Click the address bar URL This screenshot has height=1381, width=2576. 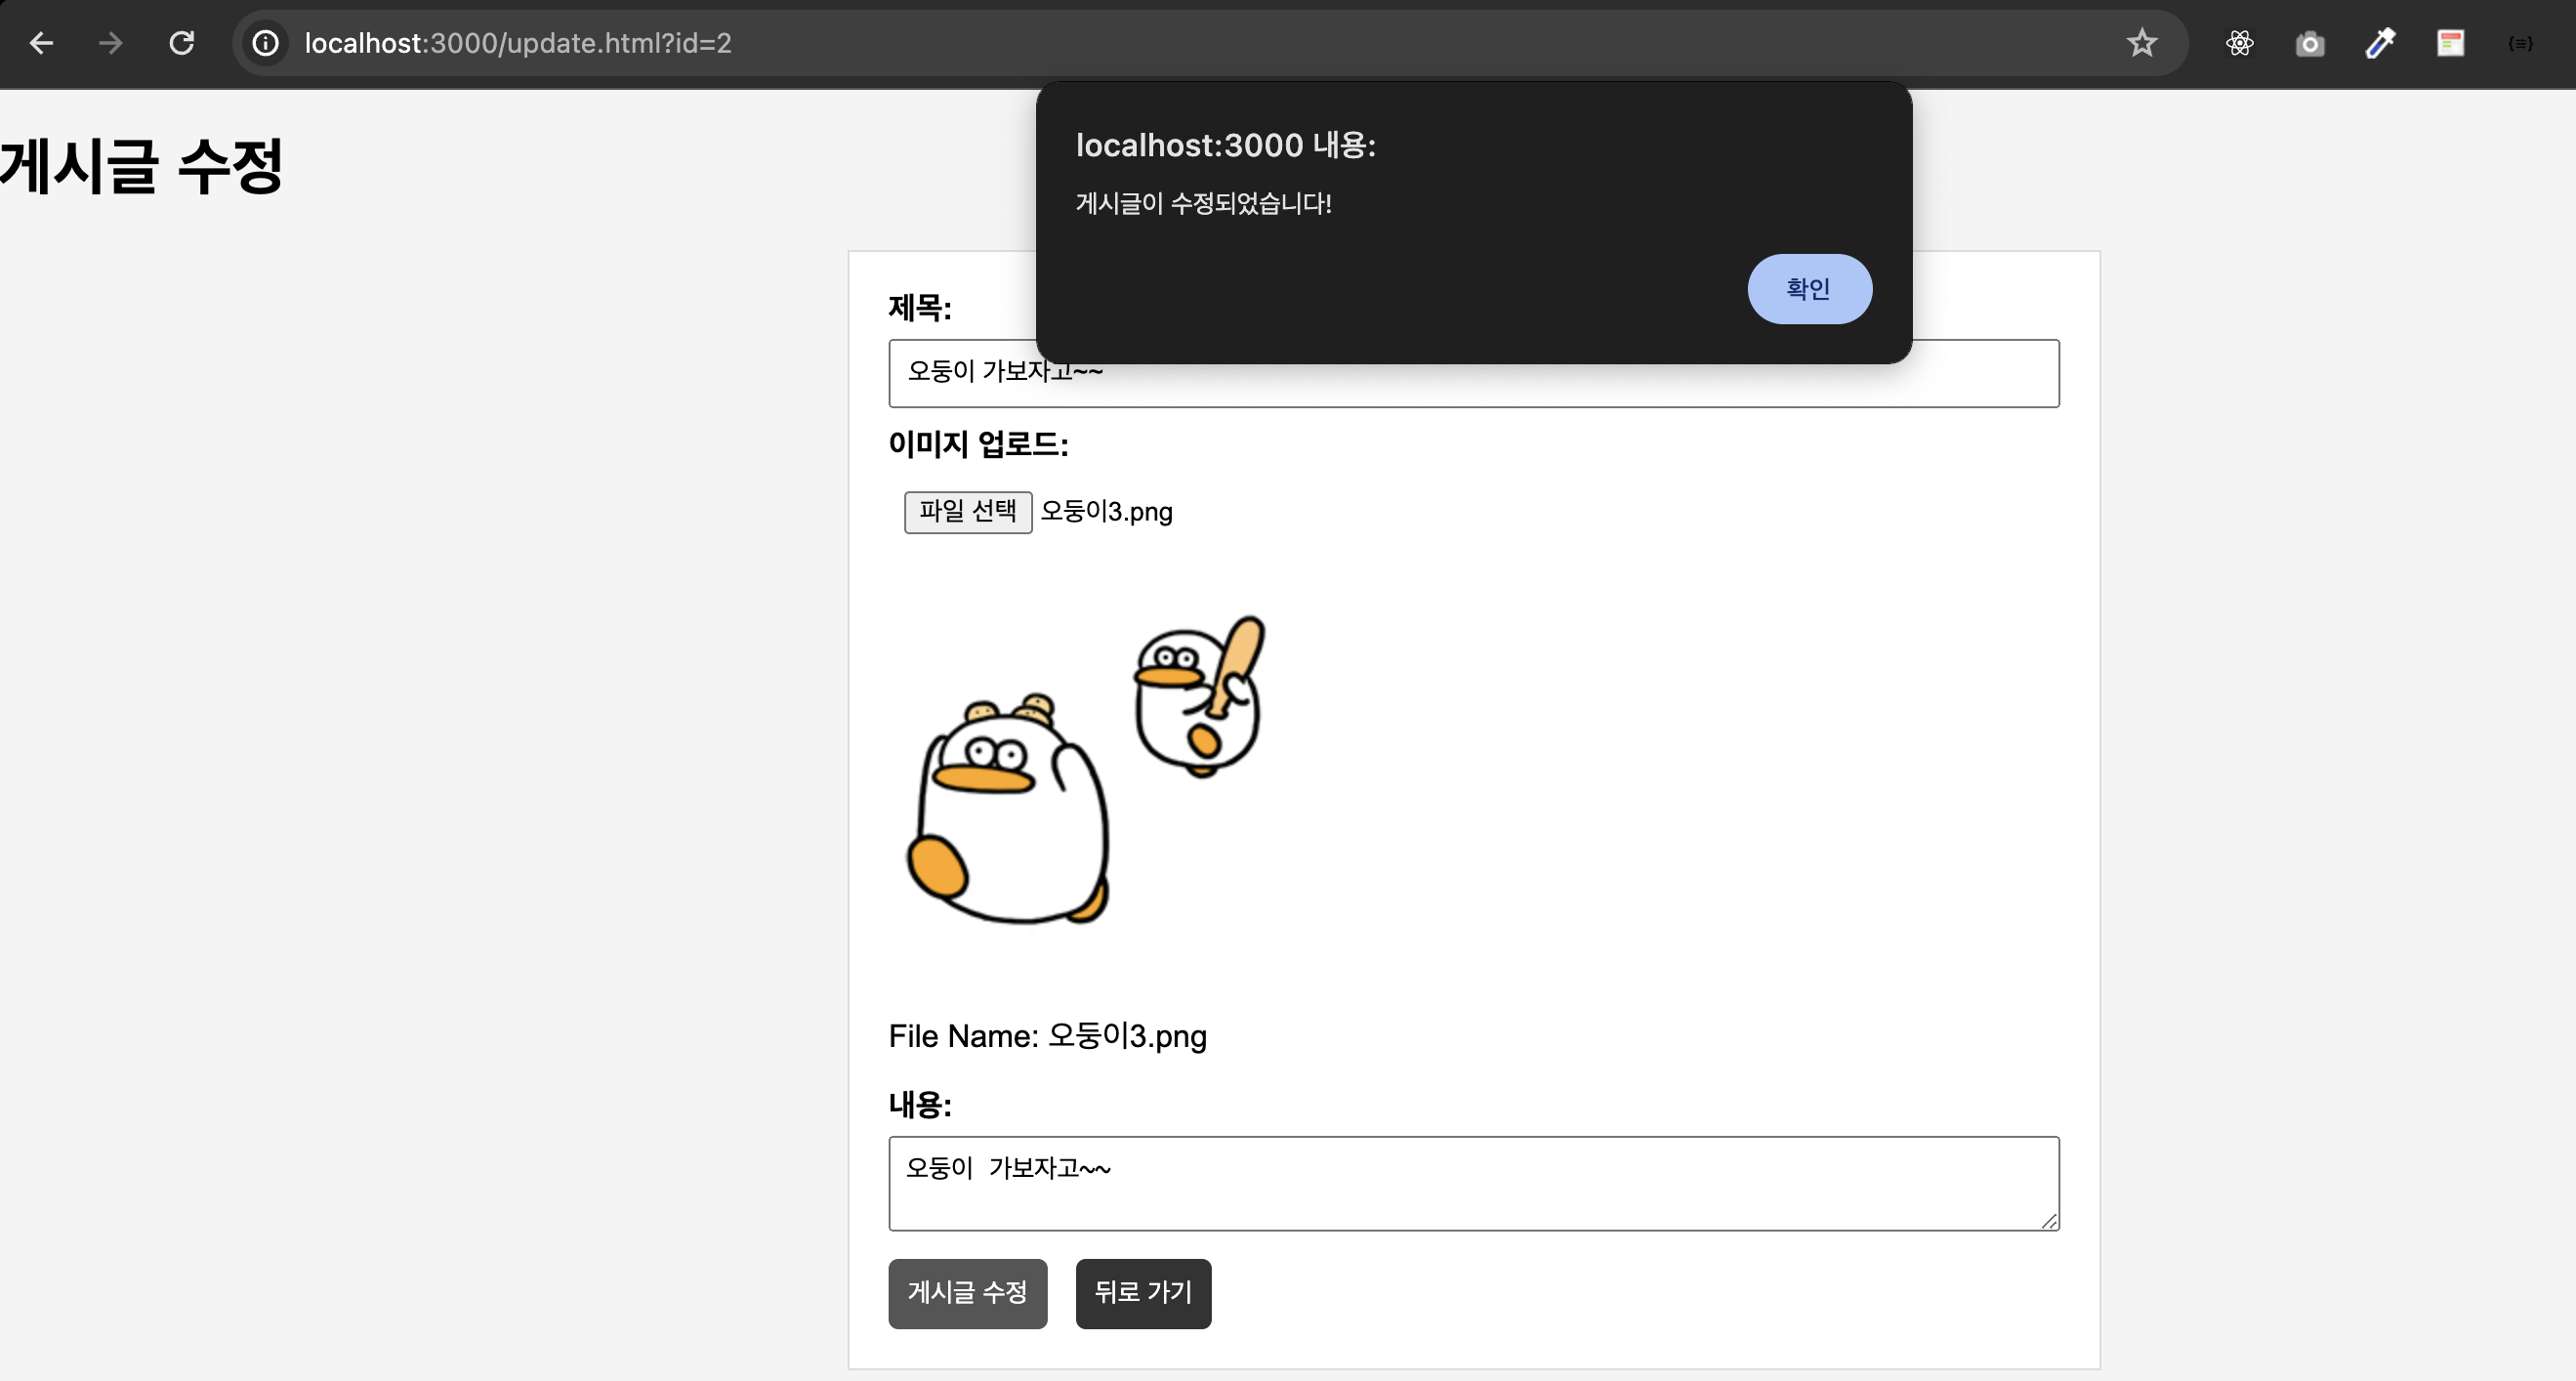tap(518, 43)
